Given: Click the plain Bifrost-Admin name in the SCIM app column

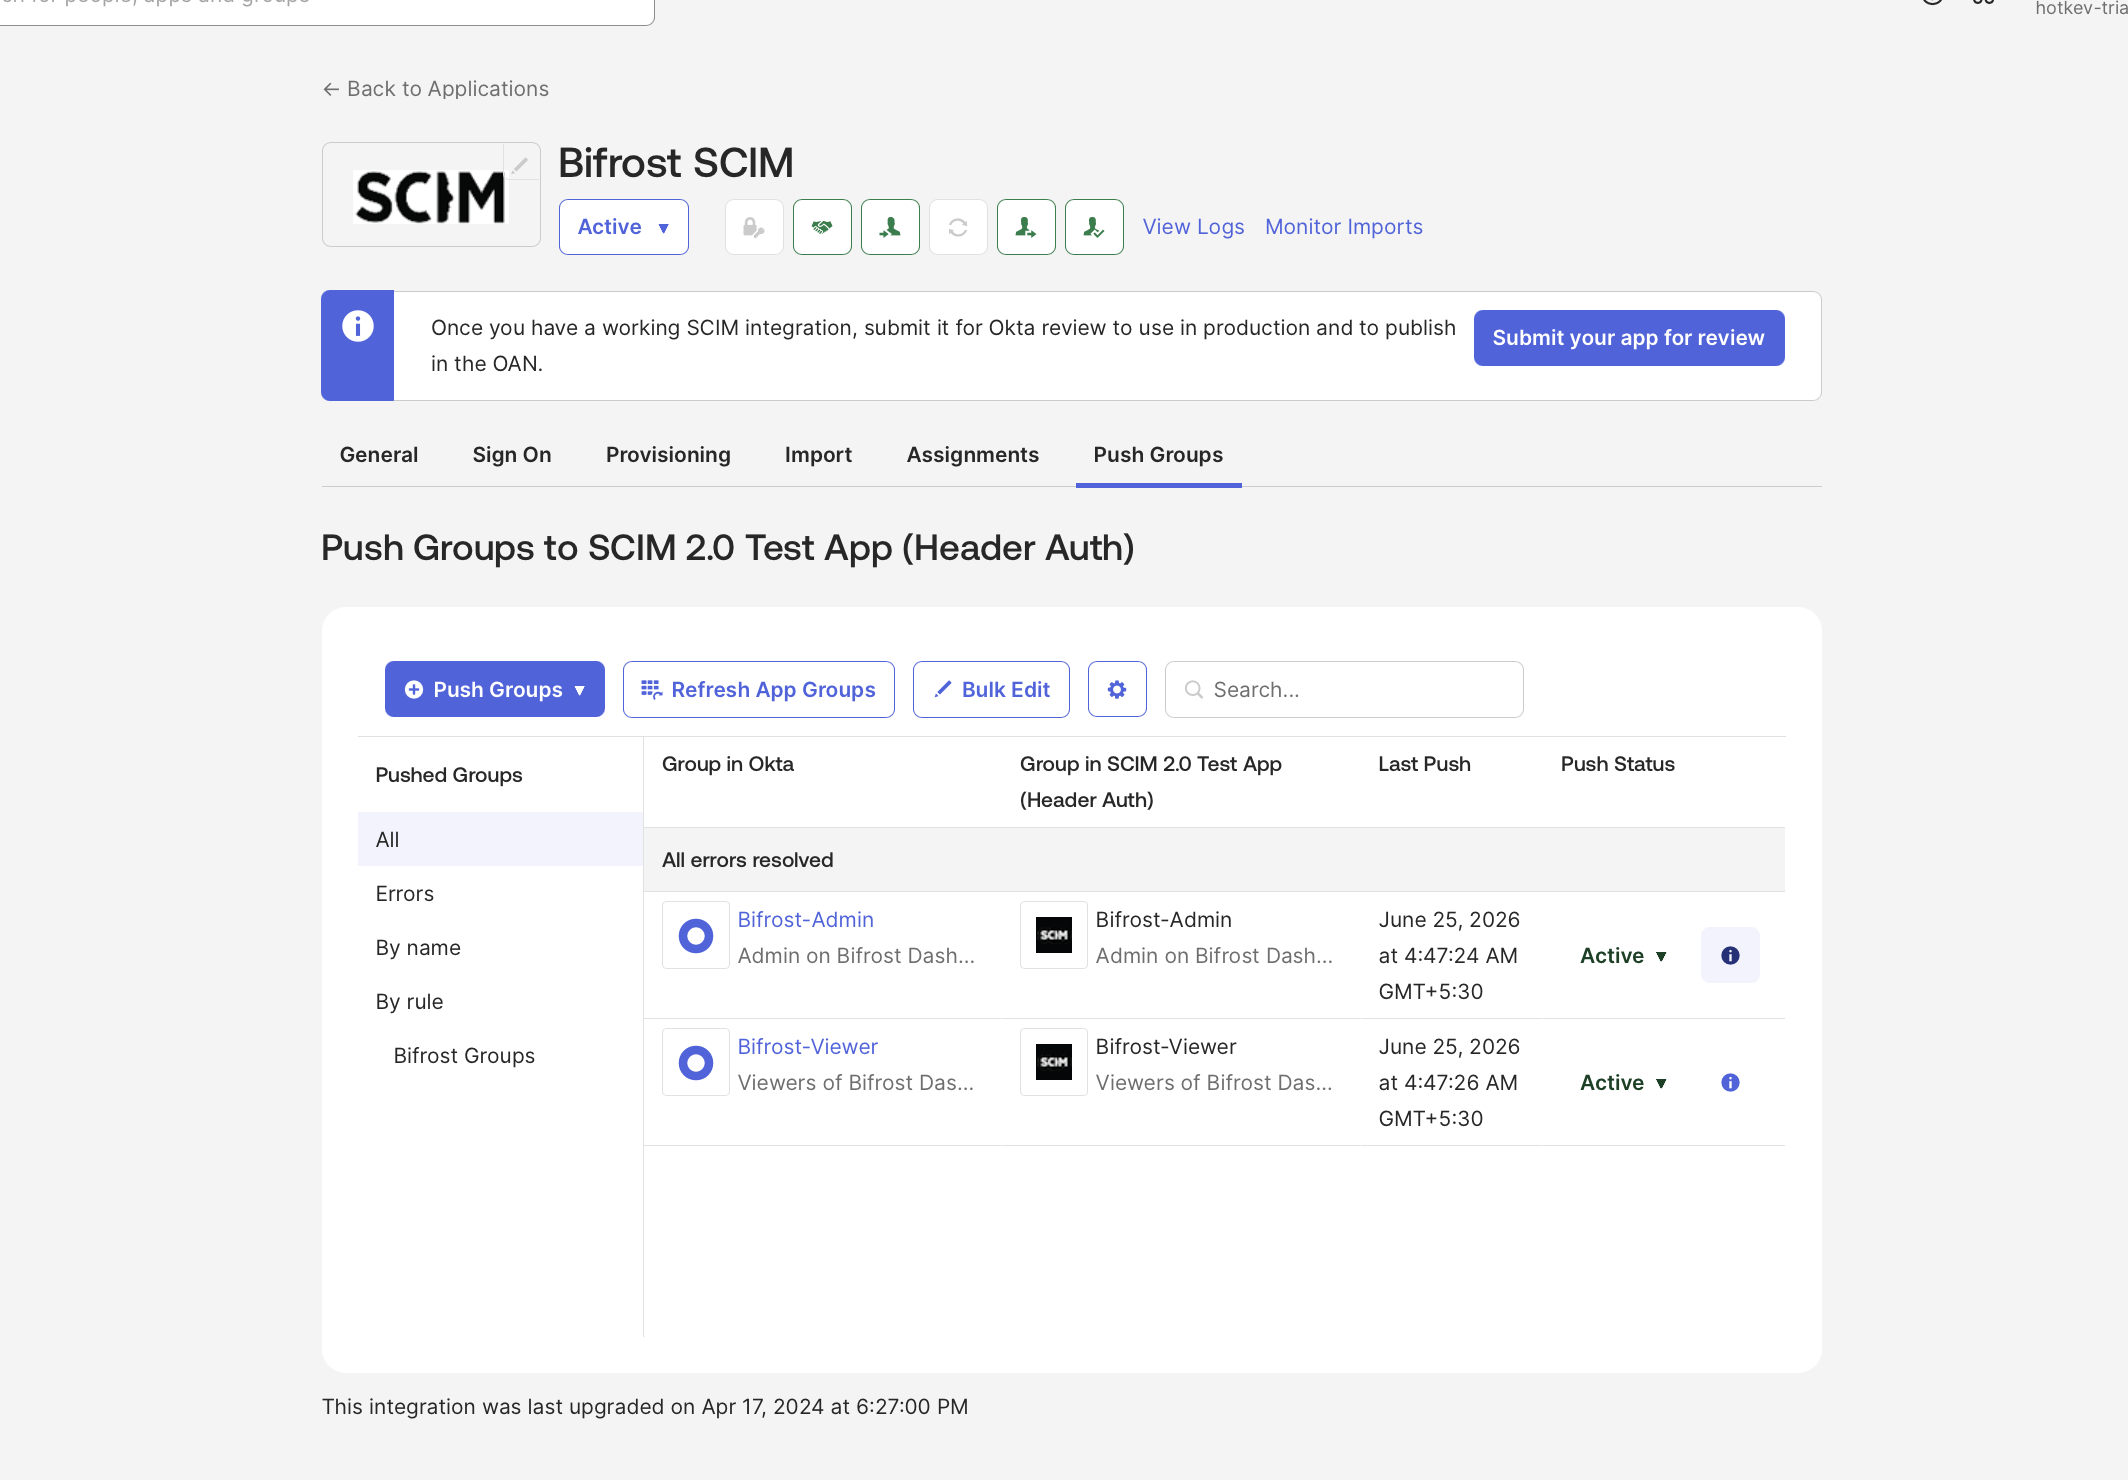Looking at the screenshot, I should pyautogui.click(x=1164, y=920).
